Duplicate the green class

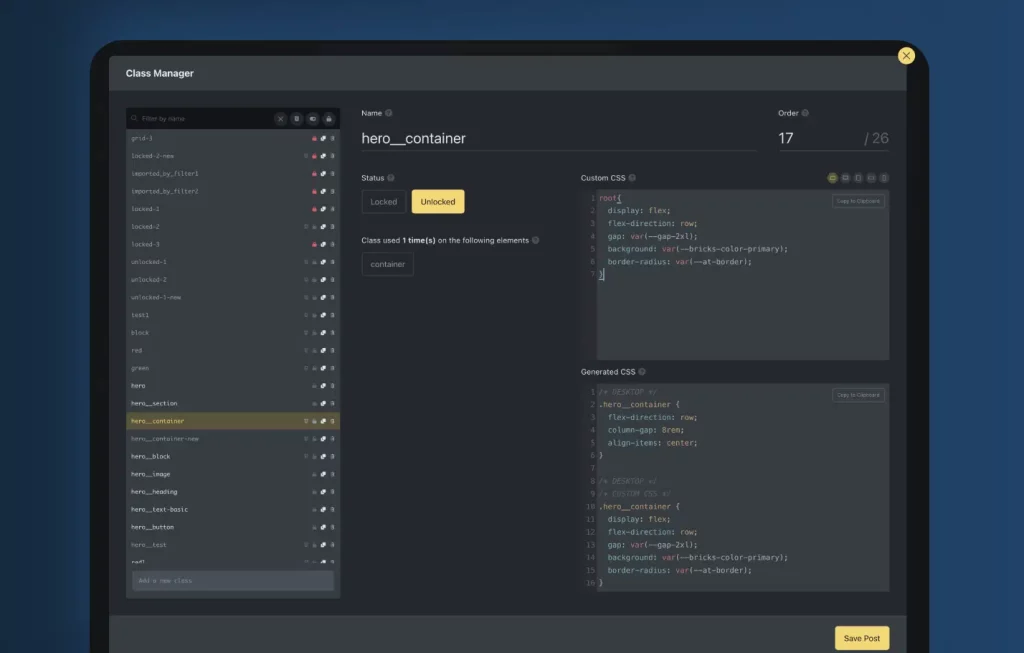click(x=323, y=368)
